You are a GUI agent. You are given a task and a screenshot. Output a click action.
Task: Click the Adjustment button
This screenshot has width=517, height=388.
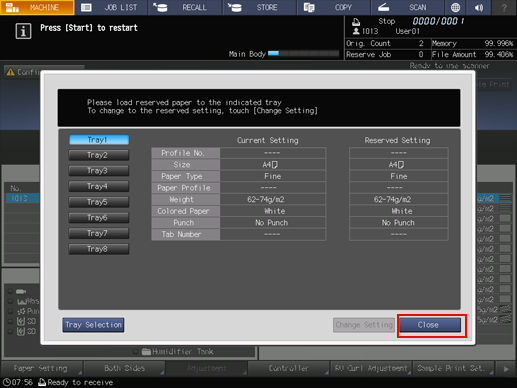click(206, 368)
